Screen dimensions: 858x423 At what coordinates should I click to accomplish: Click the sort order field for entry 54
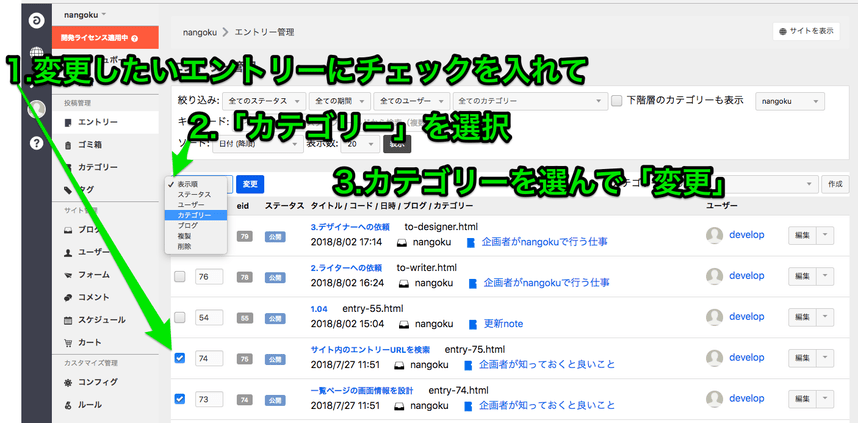(207, 317)
